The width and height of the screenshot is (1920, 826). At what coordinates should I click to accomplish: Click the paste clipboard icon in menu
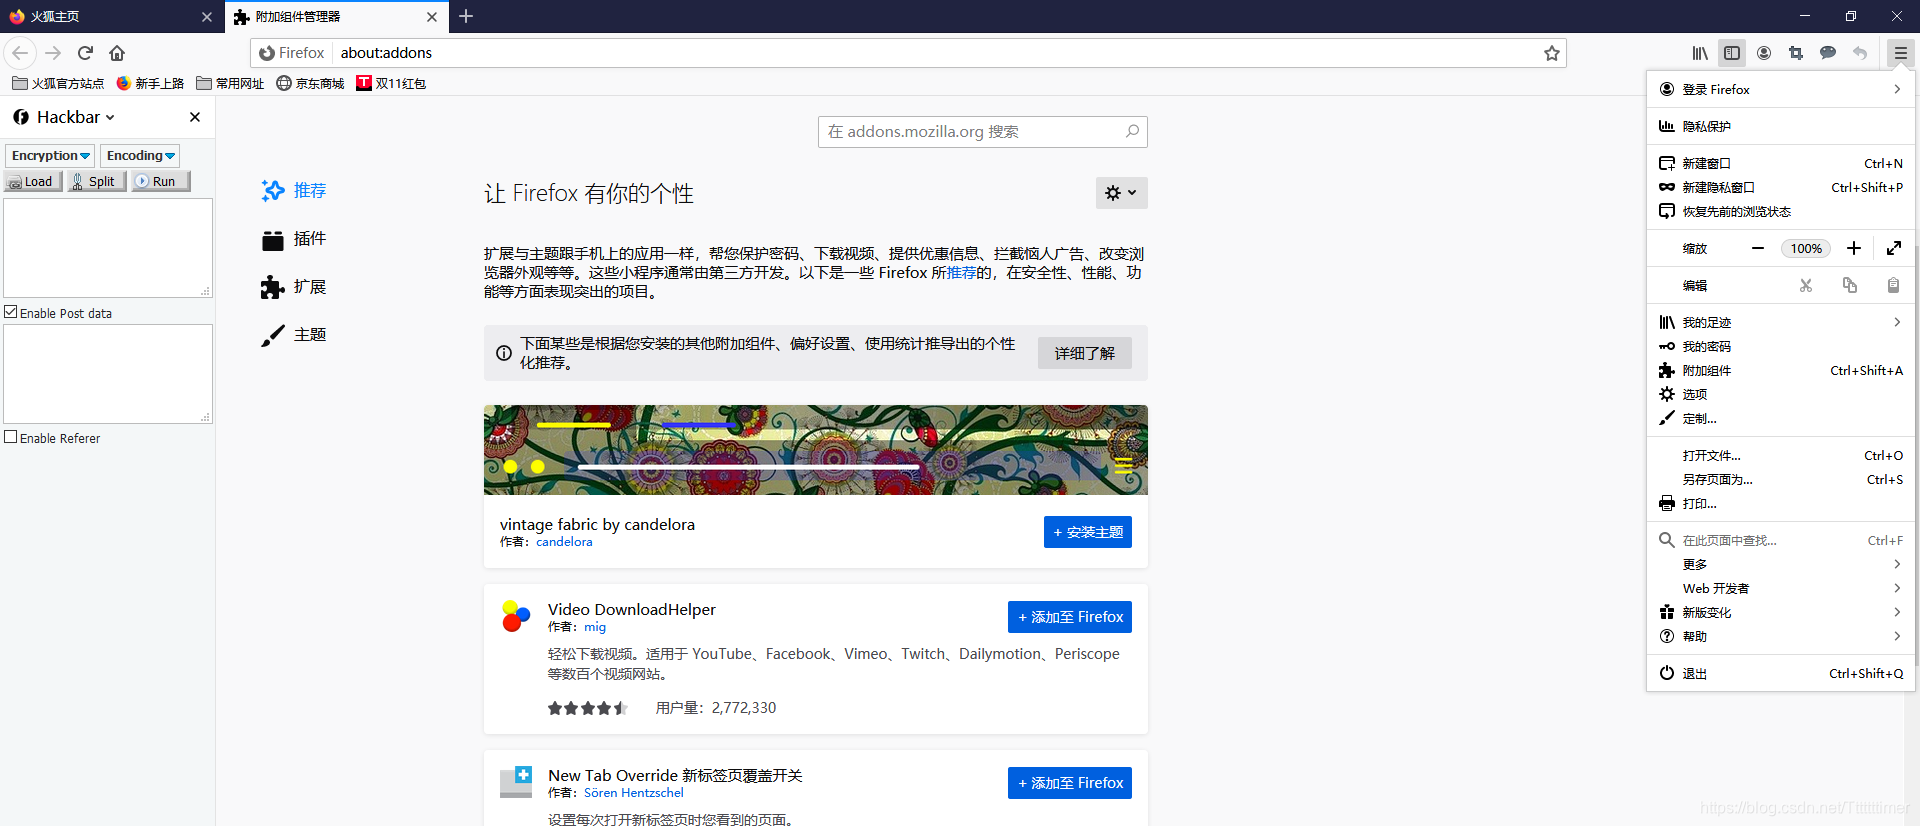pyautogui.click(x=1893, y=285)
